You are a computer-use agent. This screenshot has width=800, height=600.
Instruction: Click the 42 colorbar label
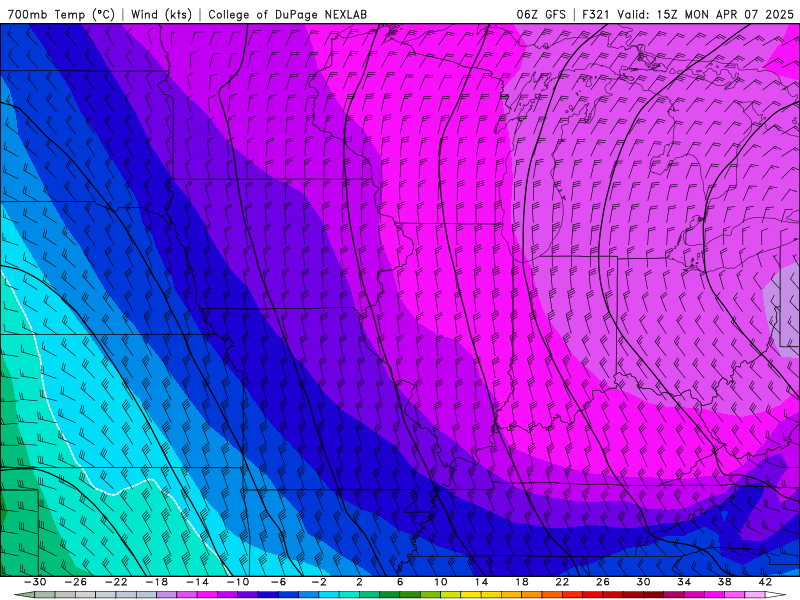click(x=765, y=582)
